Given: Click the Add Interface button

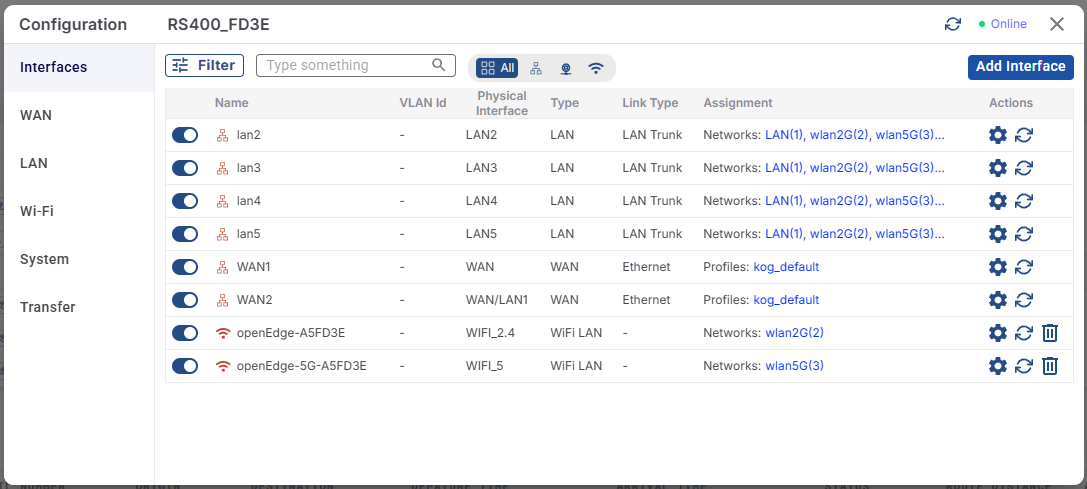Looking at the screenshot, I should tap(1020, 67).
